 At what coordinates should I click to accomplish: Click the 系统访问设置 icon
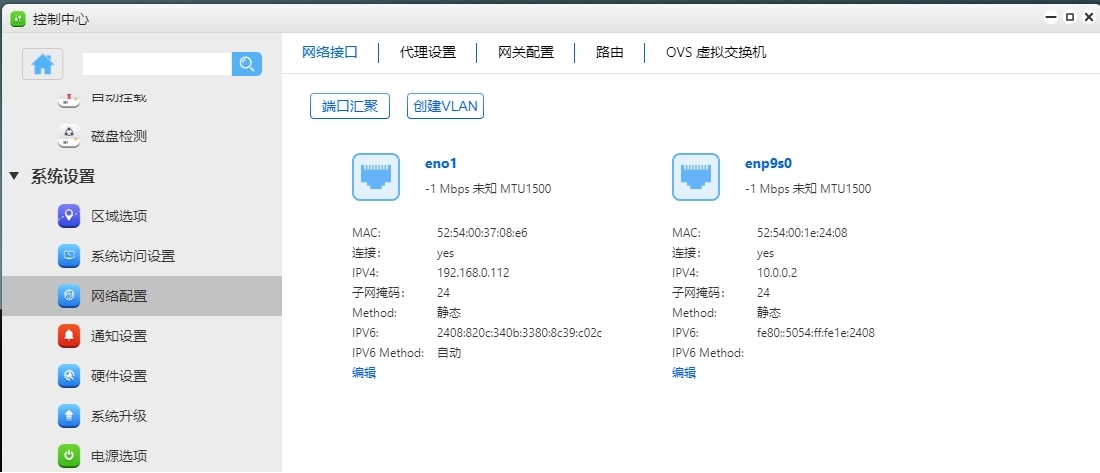pos(69,256)
